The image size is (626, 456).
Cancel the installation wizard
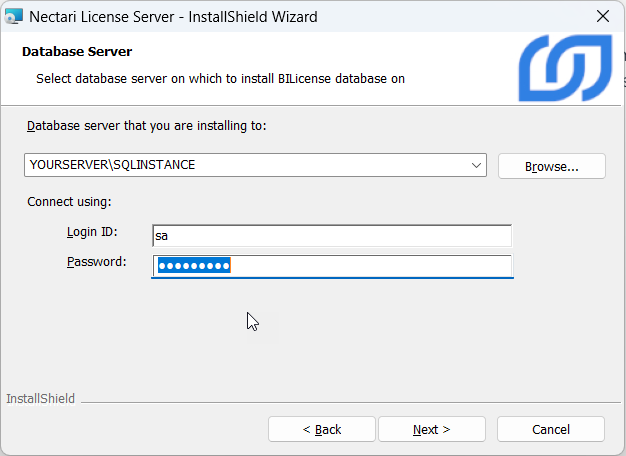click(550, 429)
